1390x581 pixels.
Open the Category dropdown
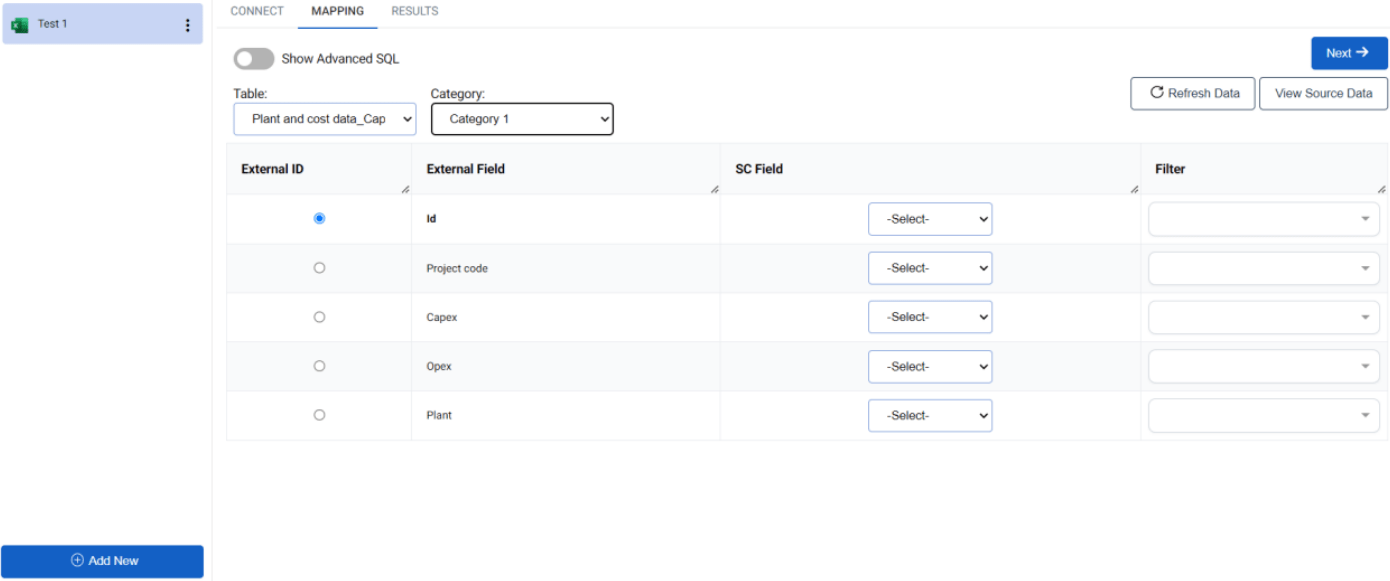[522, 118]
